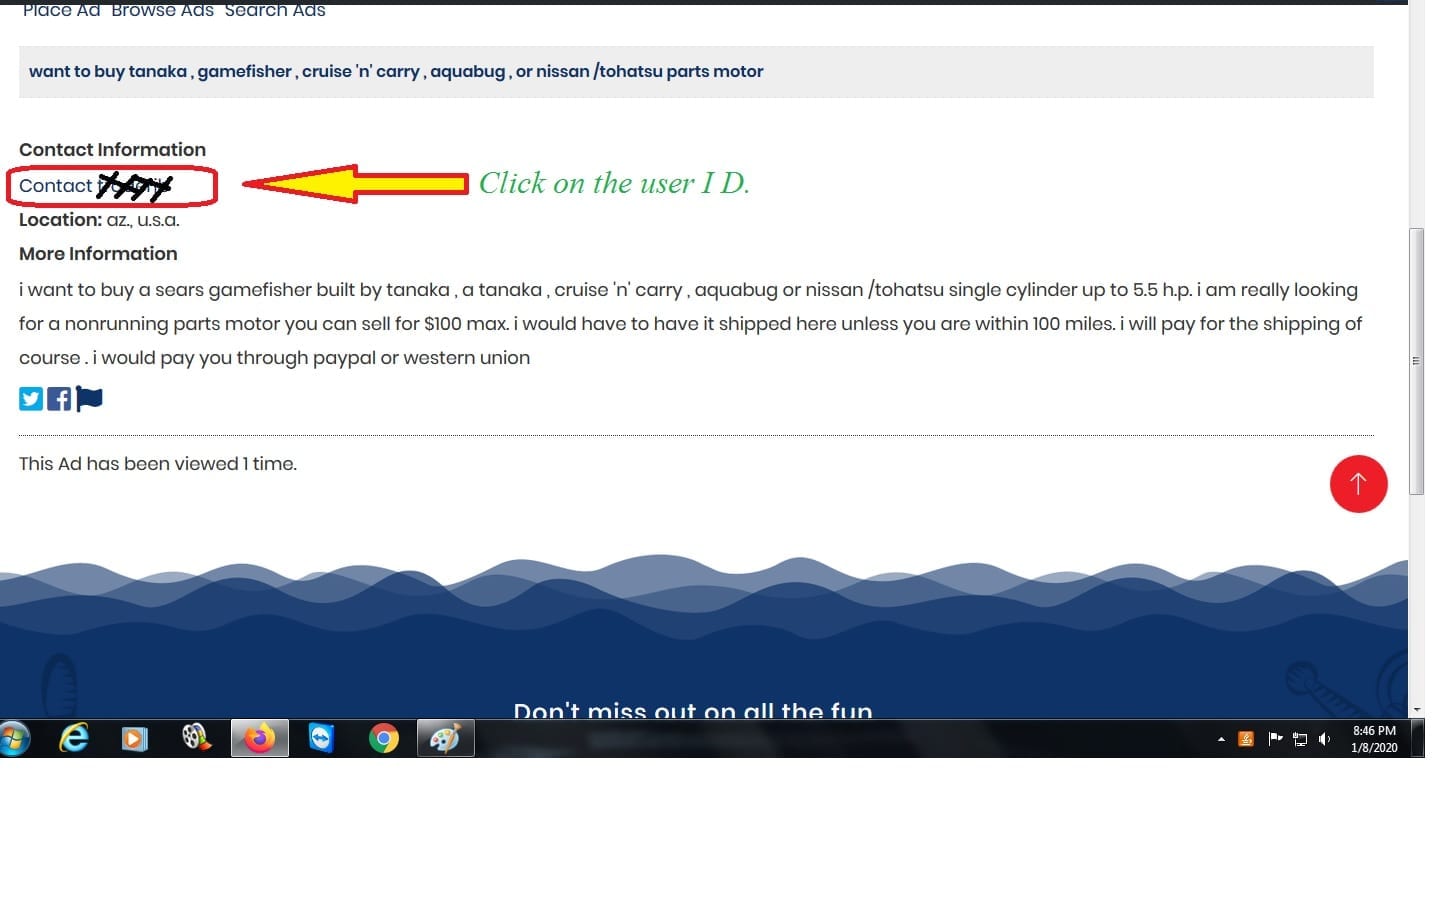Image resolution: width=1440 pixels, height=916 pixels.
Task: Click the 'More Information' heading
Action: point(98,254)
